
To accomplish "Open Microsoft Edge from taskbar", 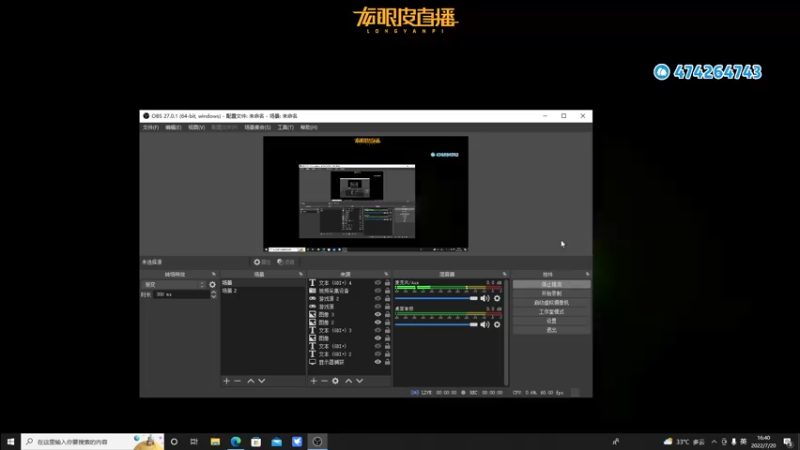I will [x=236, y=442].
